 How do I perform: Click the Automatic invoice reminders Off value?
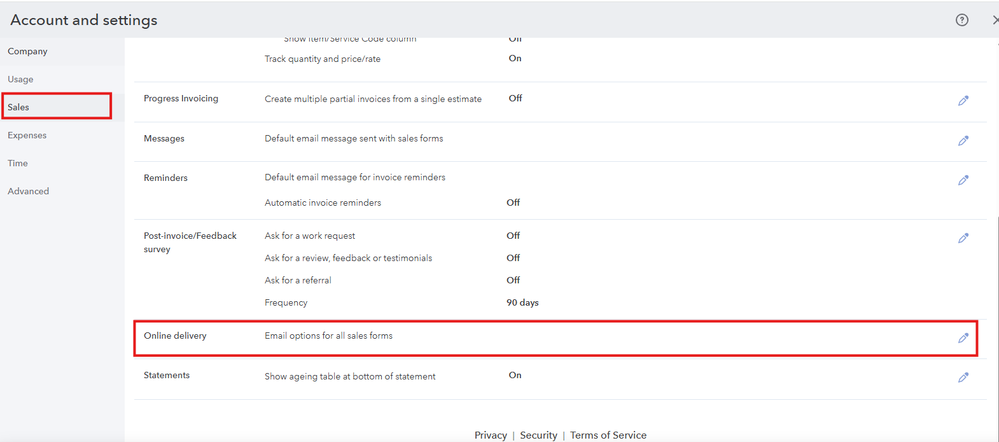513,202
